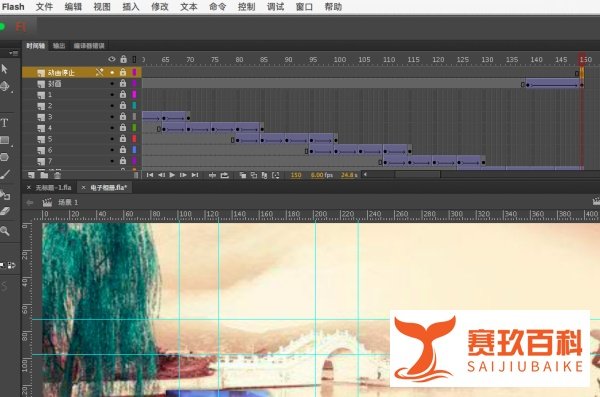The height and width of the screenshot is (397, 600).
Task: Click the green outline swatch of layer 4
Action: (x=134, y=127)
